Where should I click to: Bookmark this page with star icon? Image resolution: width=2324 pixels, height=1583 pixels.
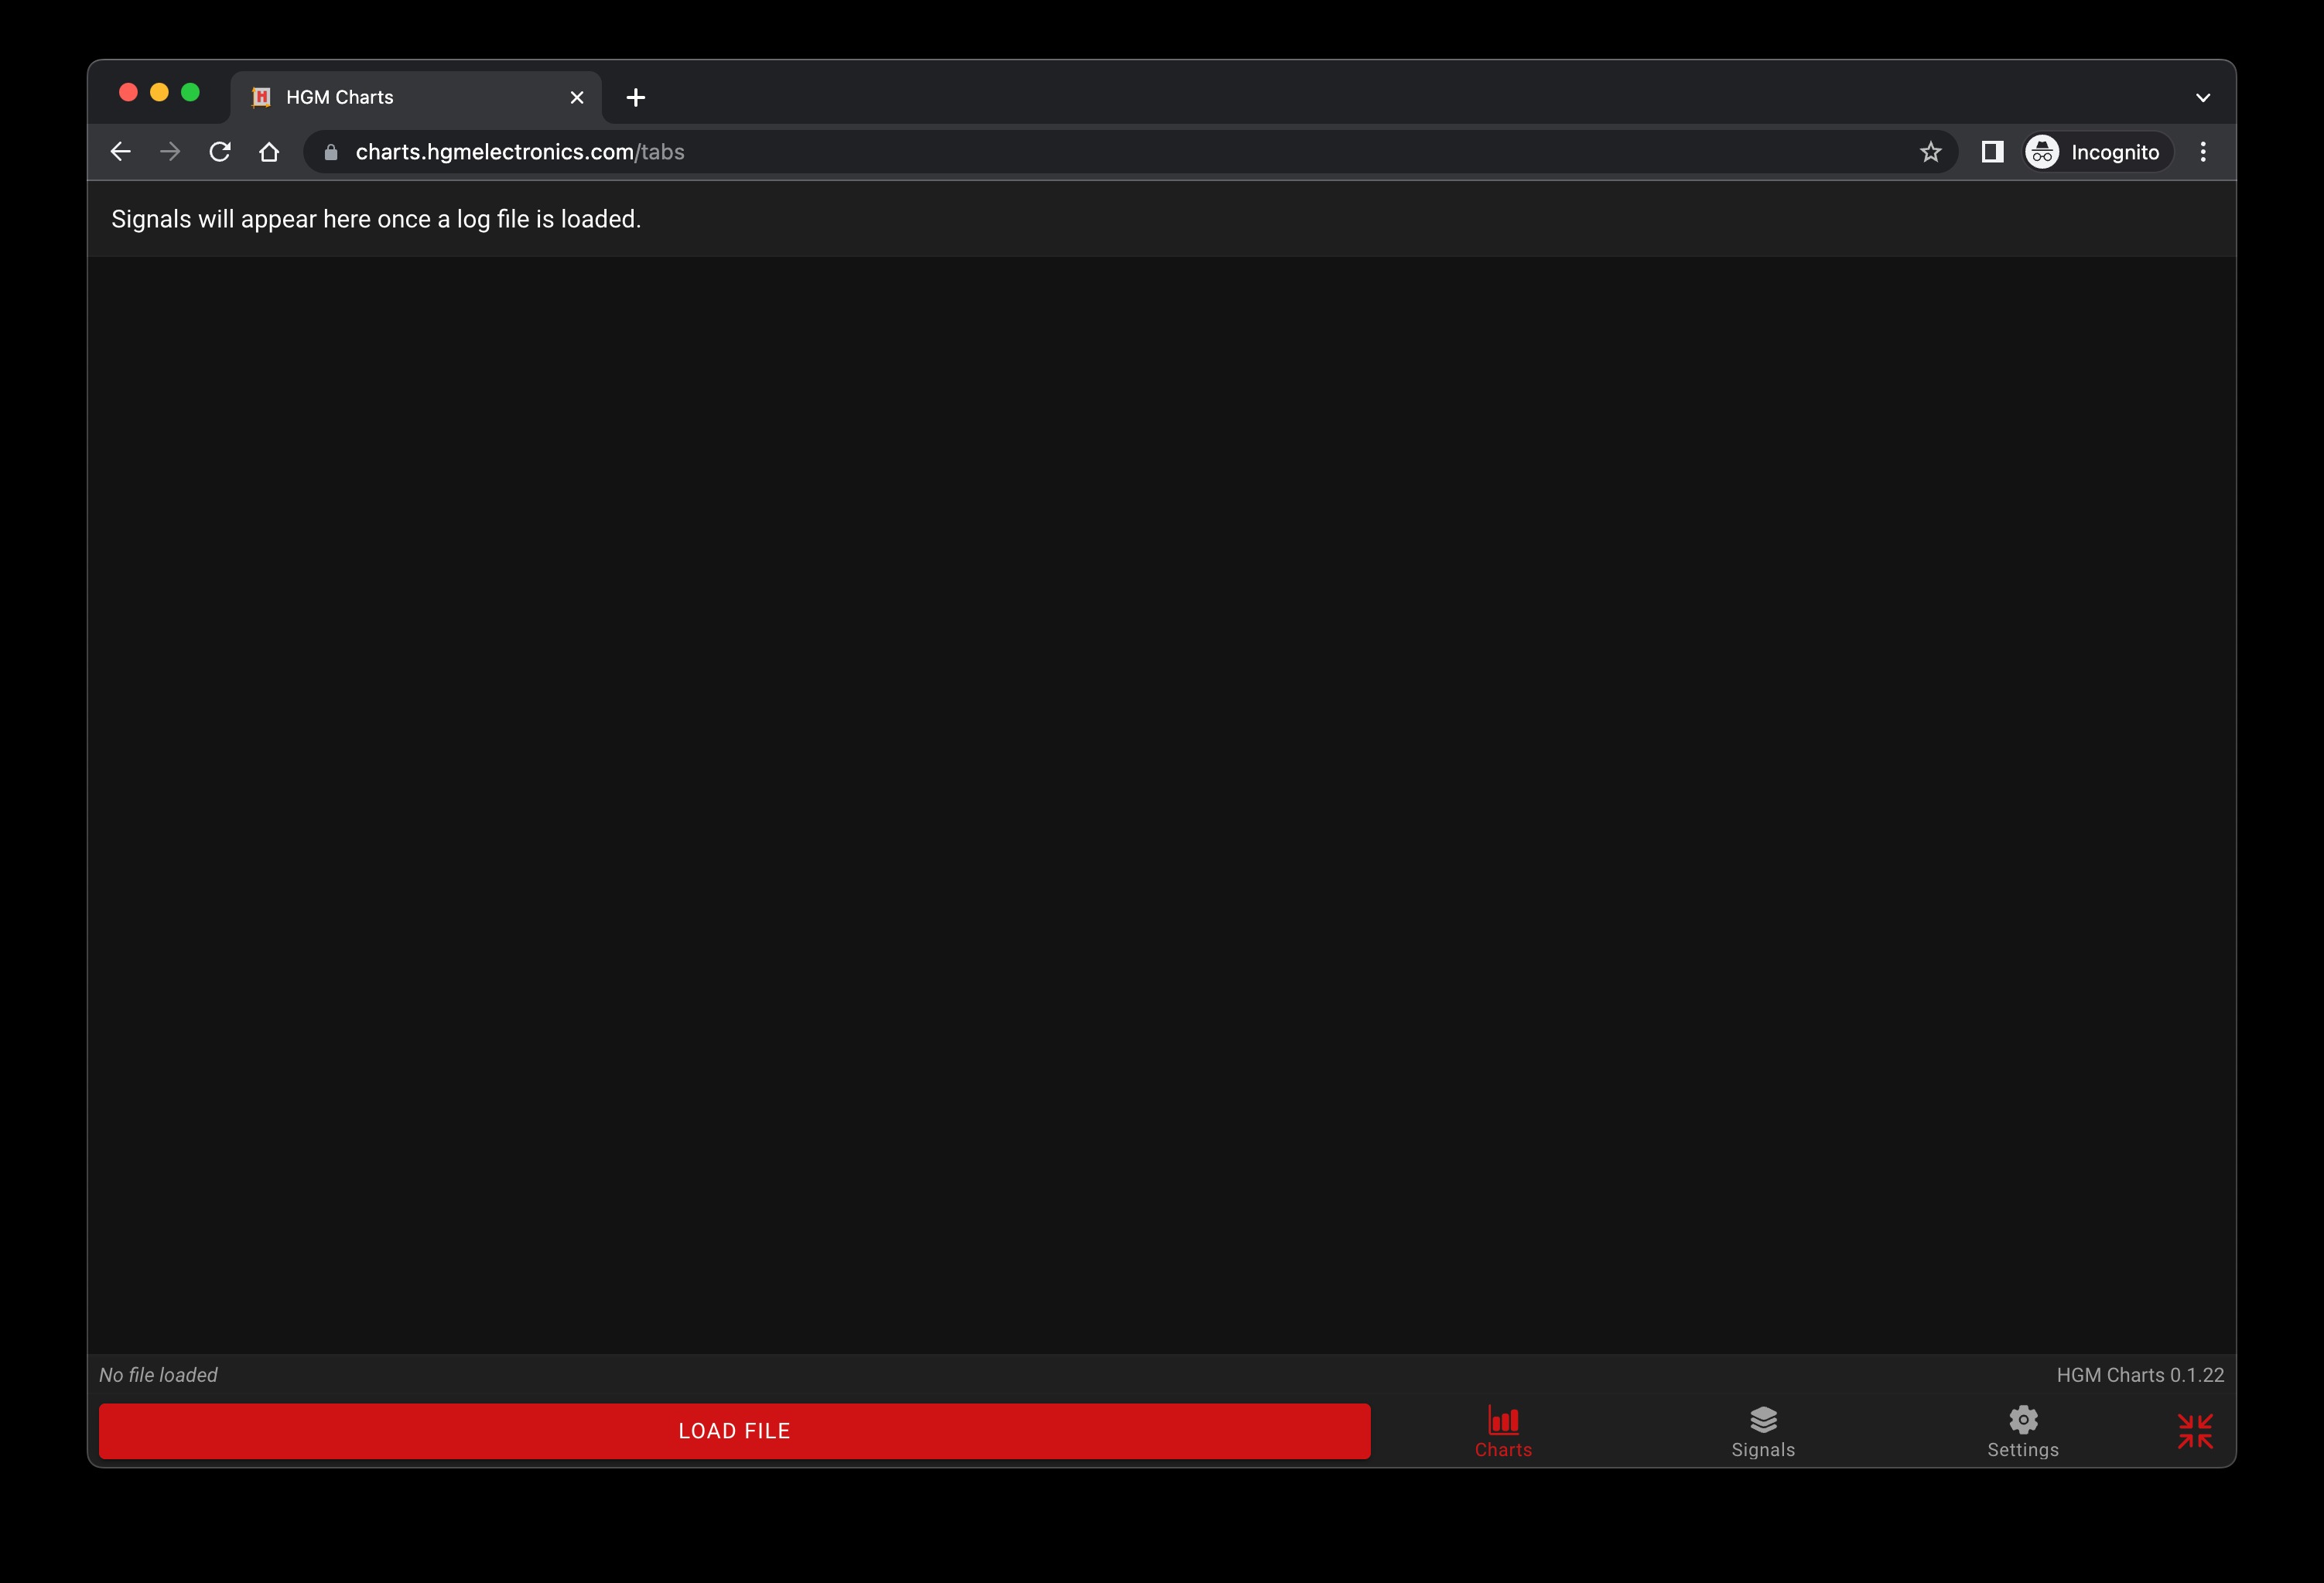1930,152
